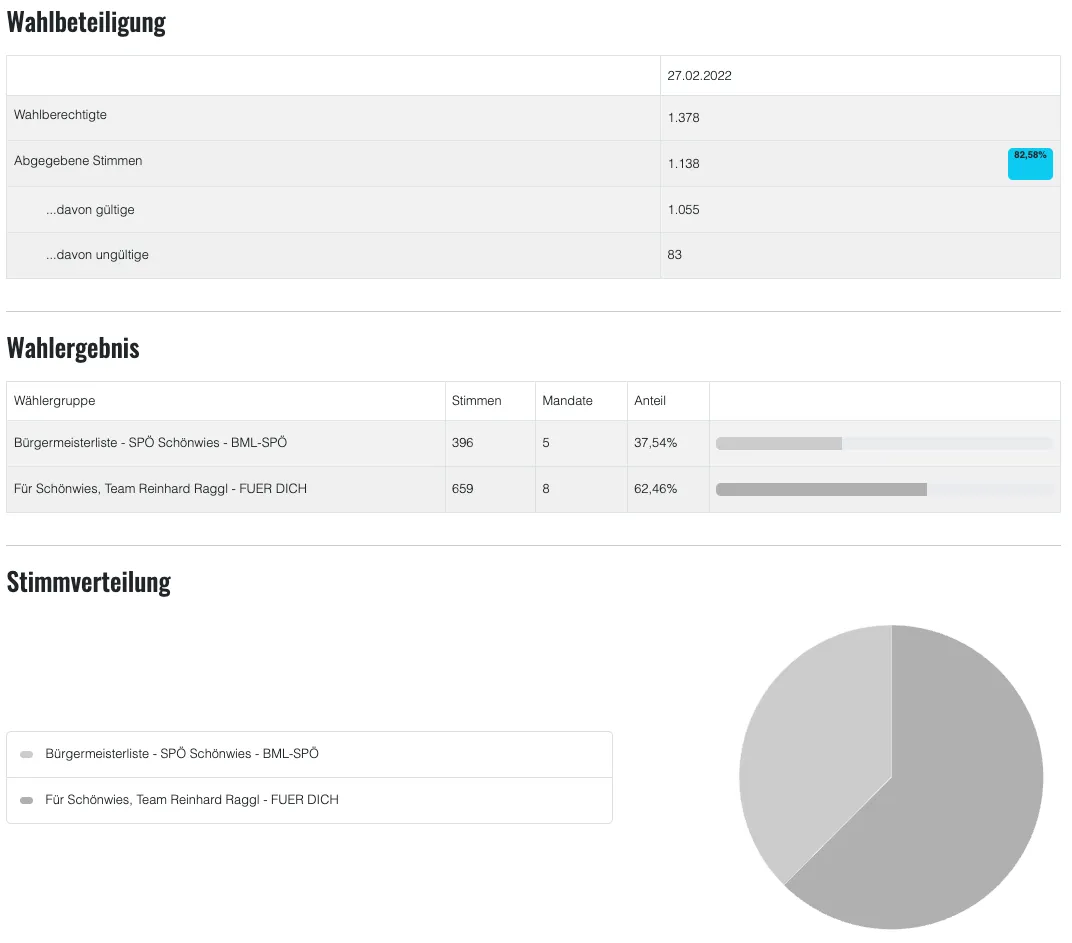The width and height of the screenshot is (1072, 943).
Task: Select the date 27.02.2022 column header
Action: click(699, 75)
